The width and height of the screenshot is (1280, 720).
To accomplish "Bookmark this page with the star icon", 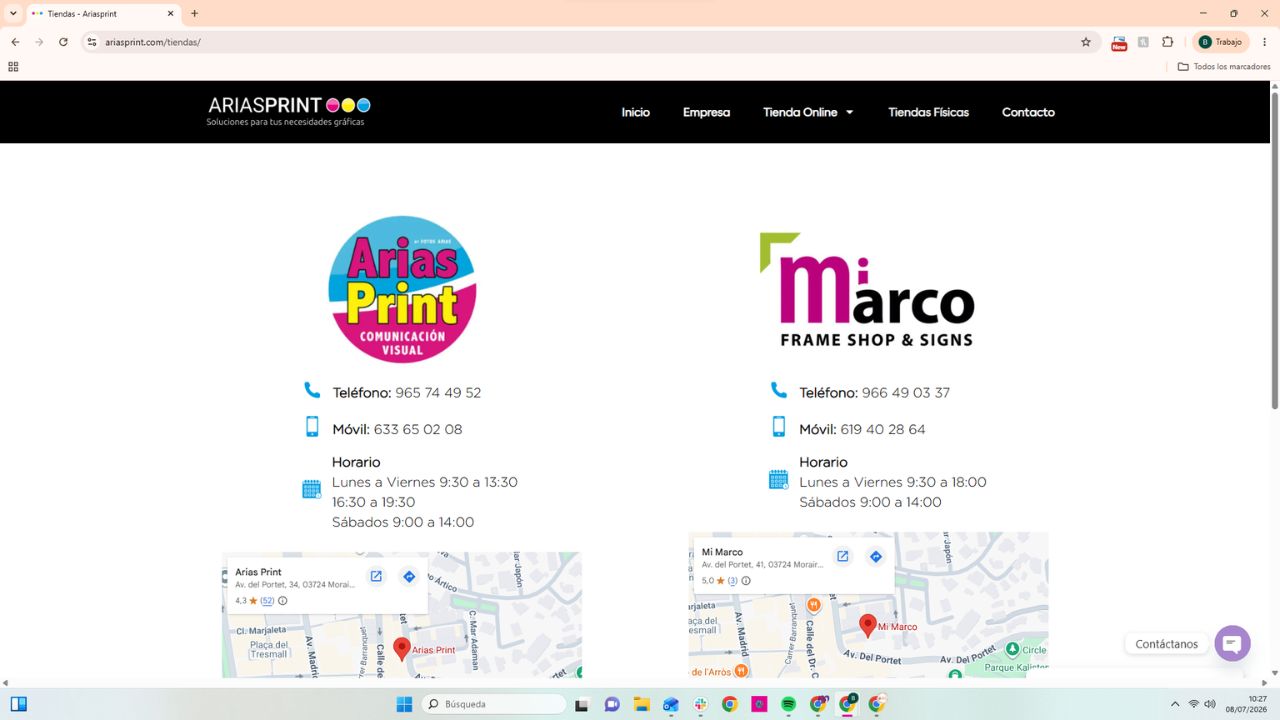I will tap(1086, 42).
